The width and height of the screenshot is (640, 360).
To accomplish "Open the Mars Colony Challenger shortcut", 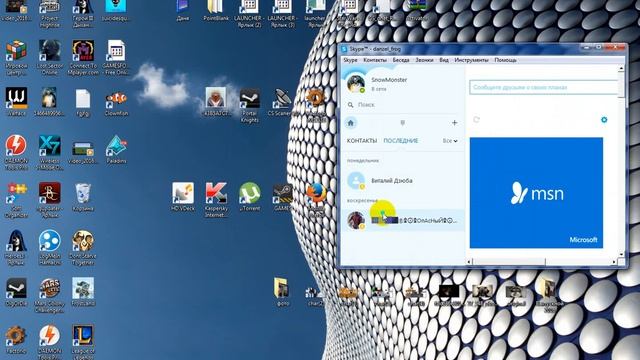I will pyautogui.click(x=50, y=295).
